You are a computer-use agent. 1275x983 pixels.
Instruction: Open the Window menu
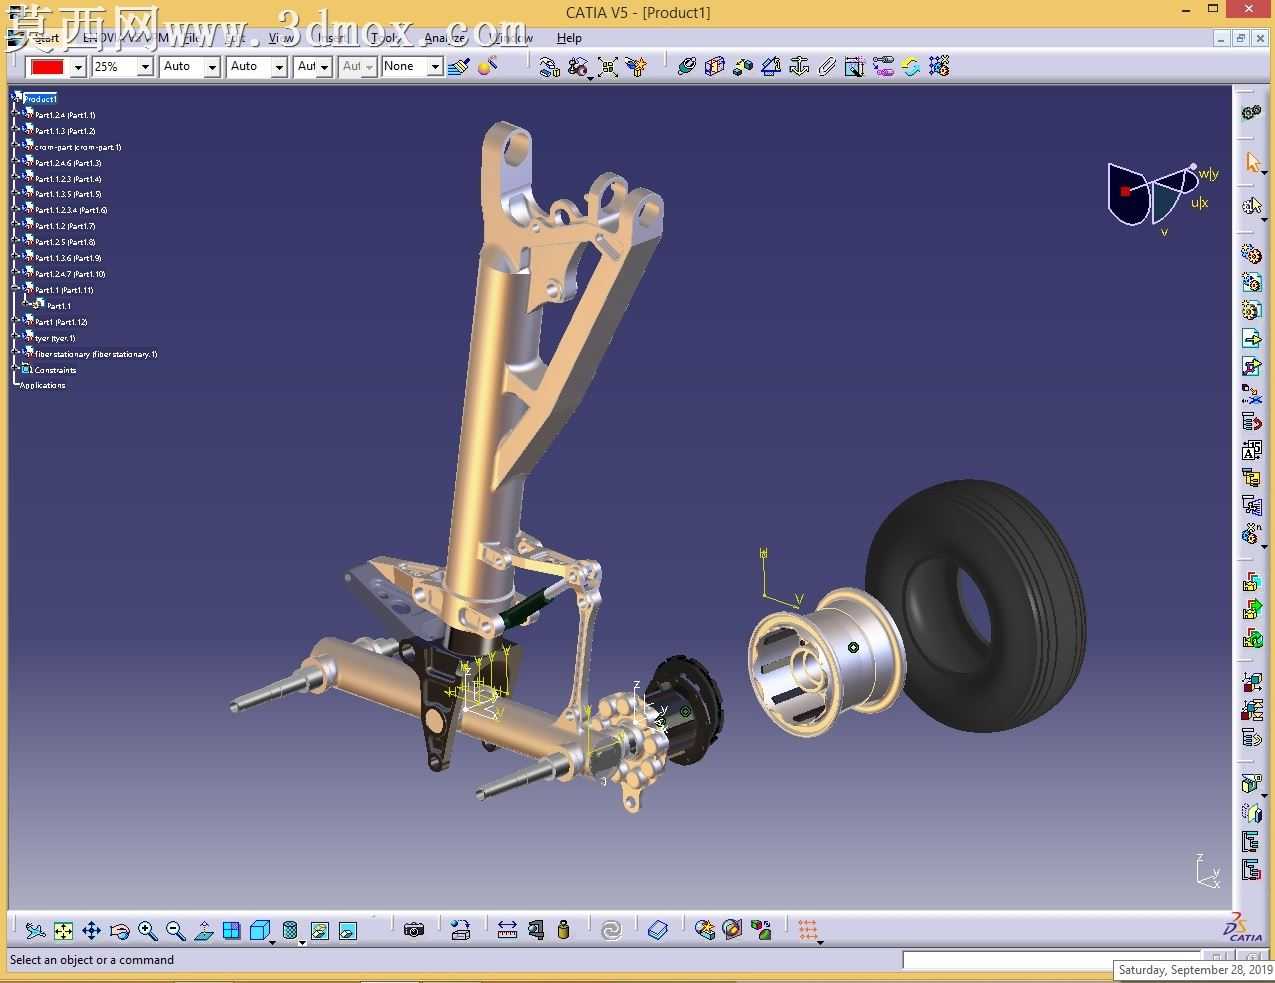tap(512, 38)
